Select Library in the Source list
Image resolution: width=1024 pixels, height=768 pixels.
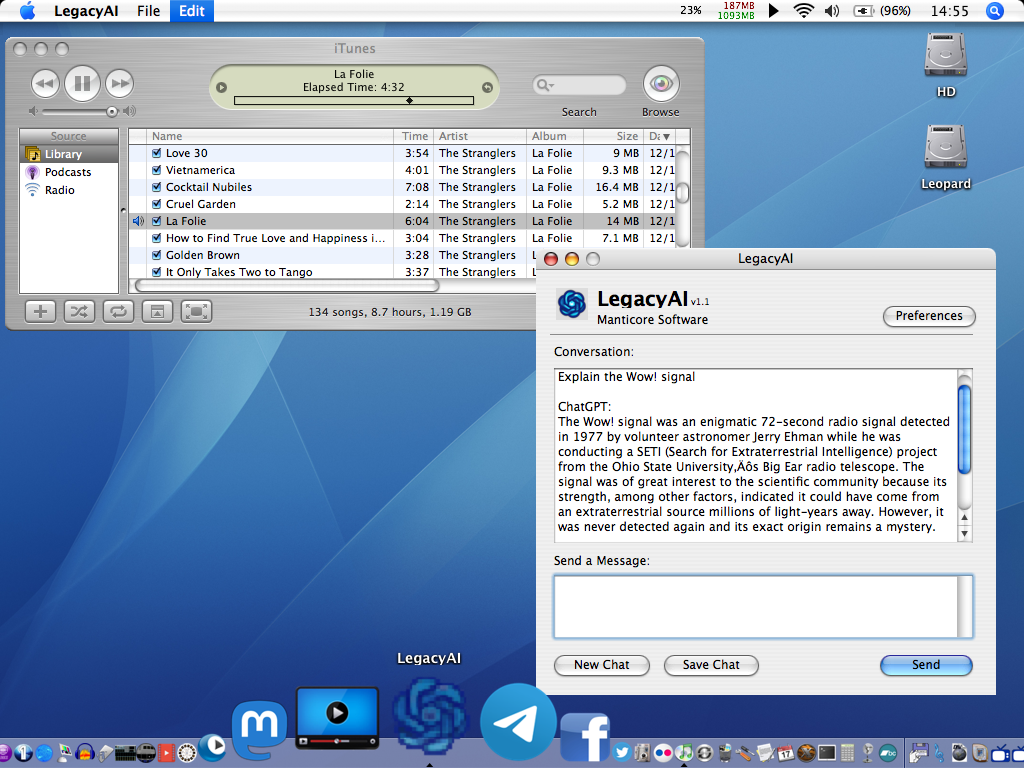point(69,154)
